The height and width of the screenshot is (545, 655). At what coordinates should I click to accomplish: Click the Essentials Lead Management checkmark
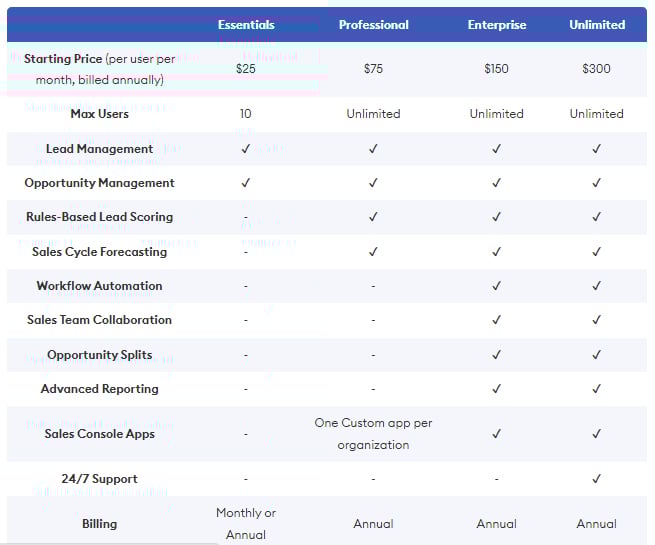(x=246, y=149)
